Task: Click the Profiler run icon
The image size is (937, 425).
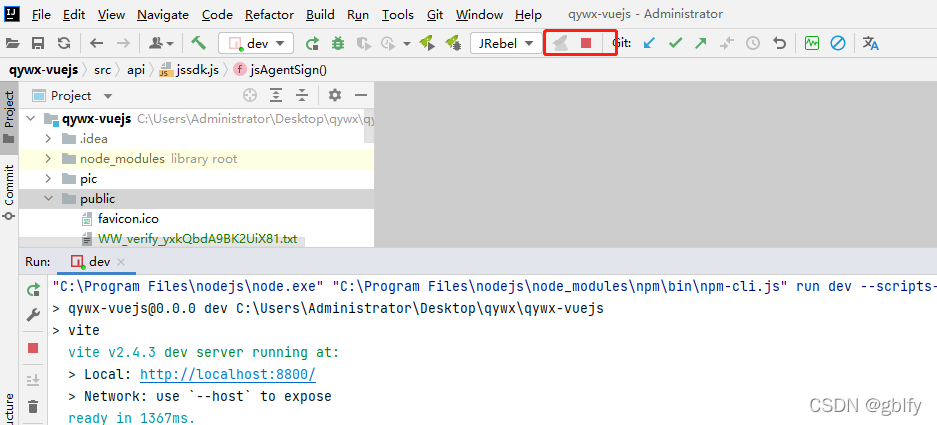Action: [x=388, y=43]
